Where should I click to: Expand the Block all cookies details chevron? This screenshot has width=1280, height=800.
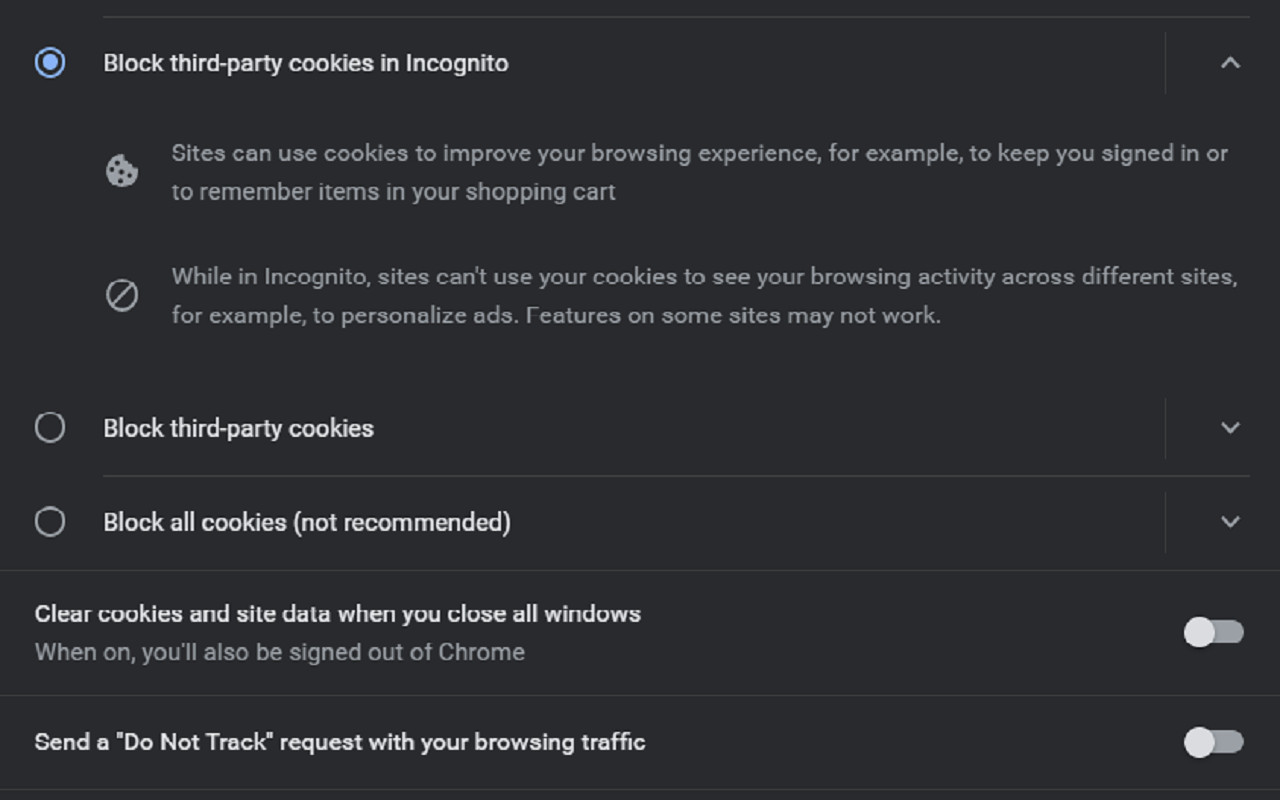point(1230,522)
